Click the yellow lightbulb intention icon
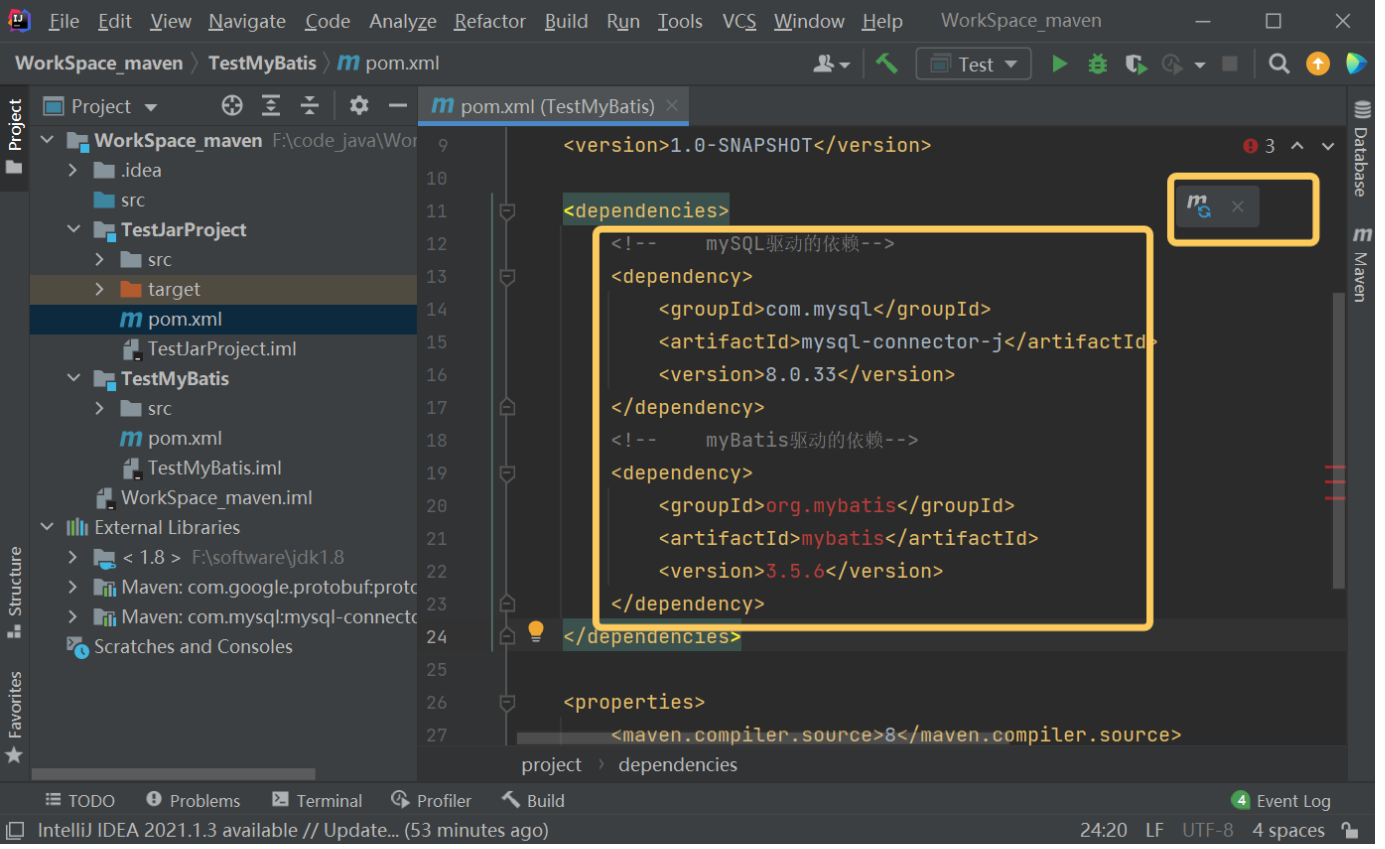 point(536,630)
